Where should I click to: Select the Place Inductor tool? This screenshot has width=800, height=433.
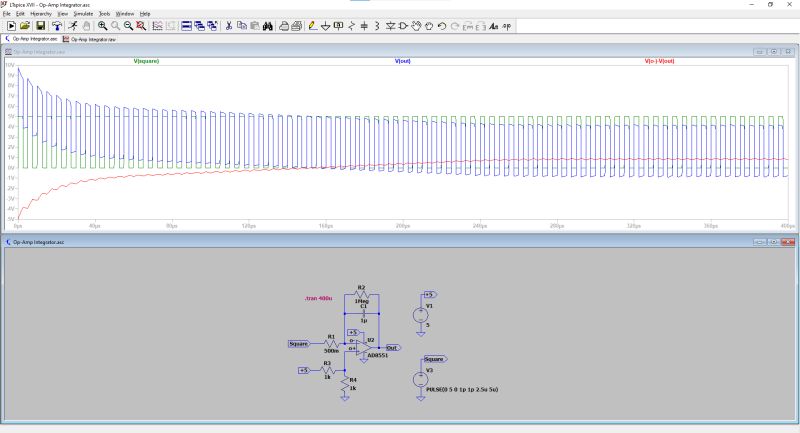tap(377, 26)
